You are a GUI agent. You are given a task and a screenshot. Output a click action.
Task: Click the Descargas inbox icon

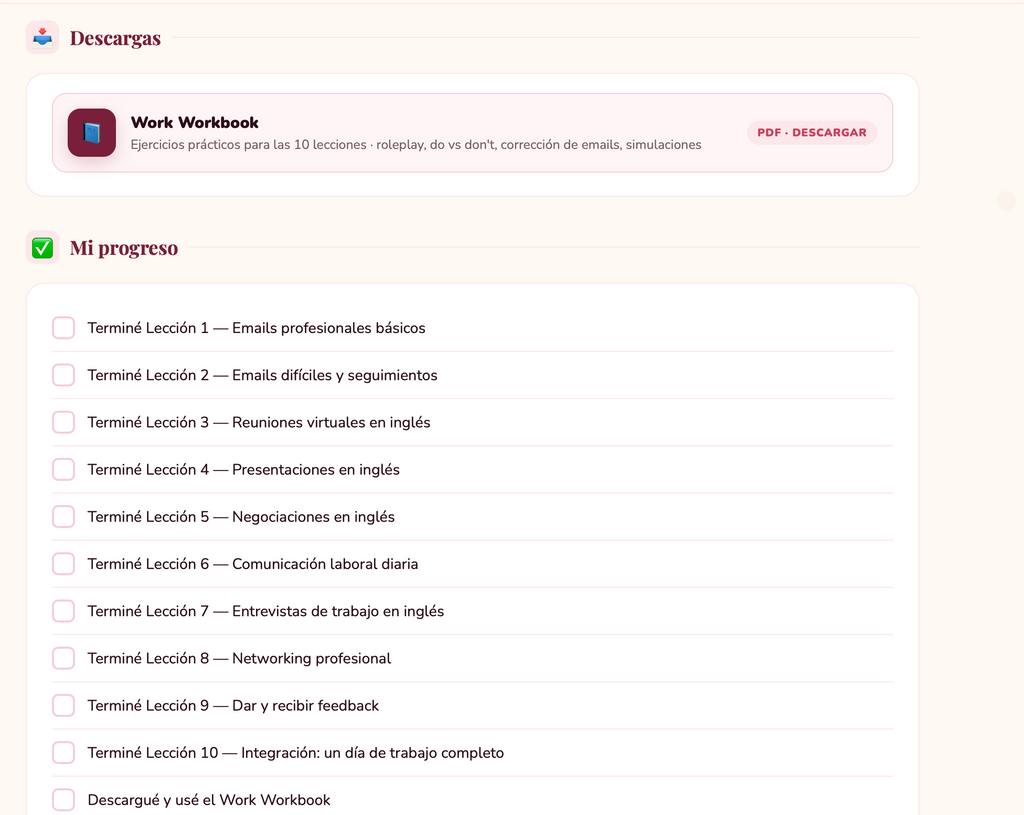[x=42, y=38]
